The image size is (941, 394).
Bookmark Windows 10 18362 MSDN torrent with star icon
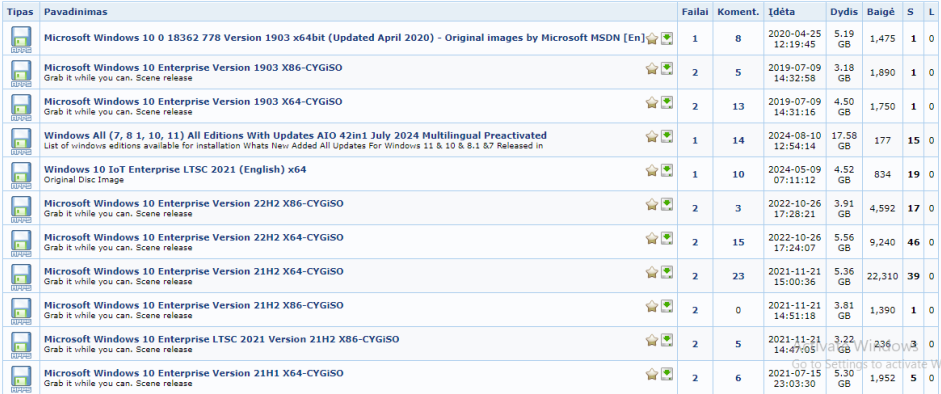(652, 39)
